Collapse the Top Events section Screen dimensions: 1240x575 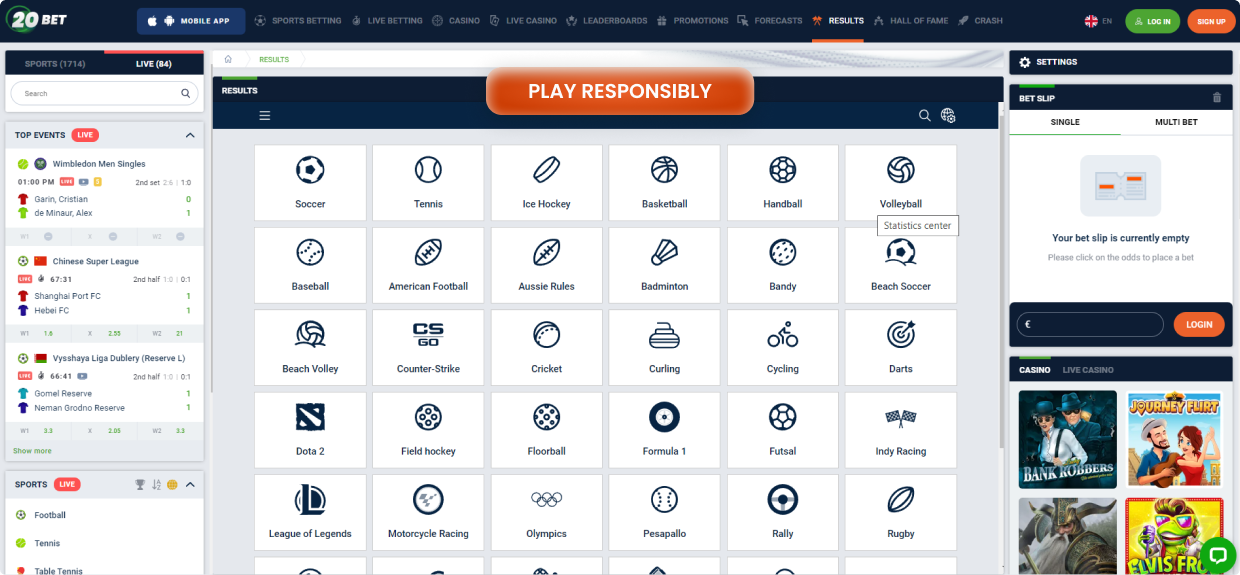[190, 135]
